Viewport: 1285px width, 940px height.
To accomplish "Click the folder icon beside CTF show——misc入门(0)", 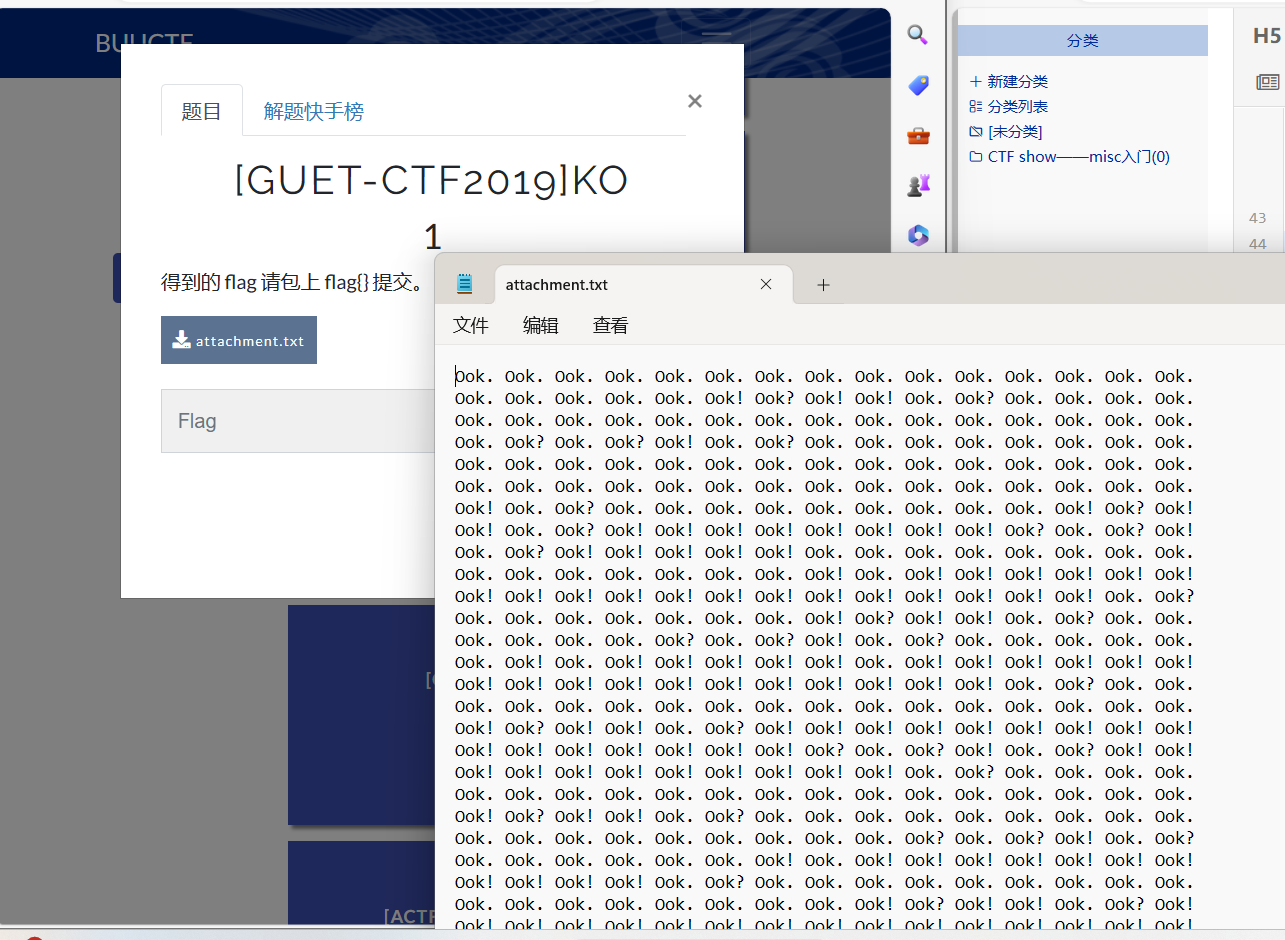I will click(976, 156).
